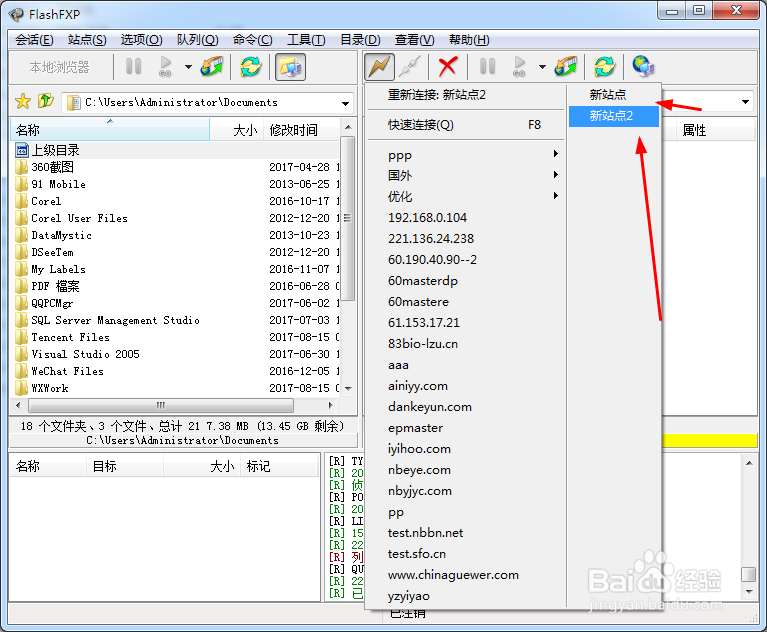The height and width of the screenshot is (632, 767).
Task: Open the 帮助(H) menu
Action: (x=469, y=40)
